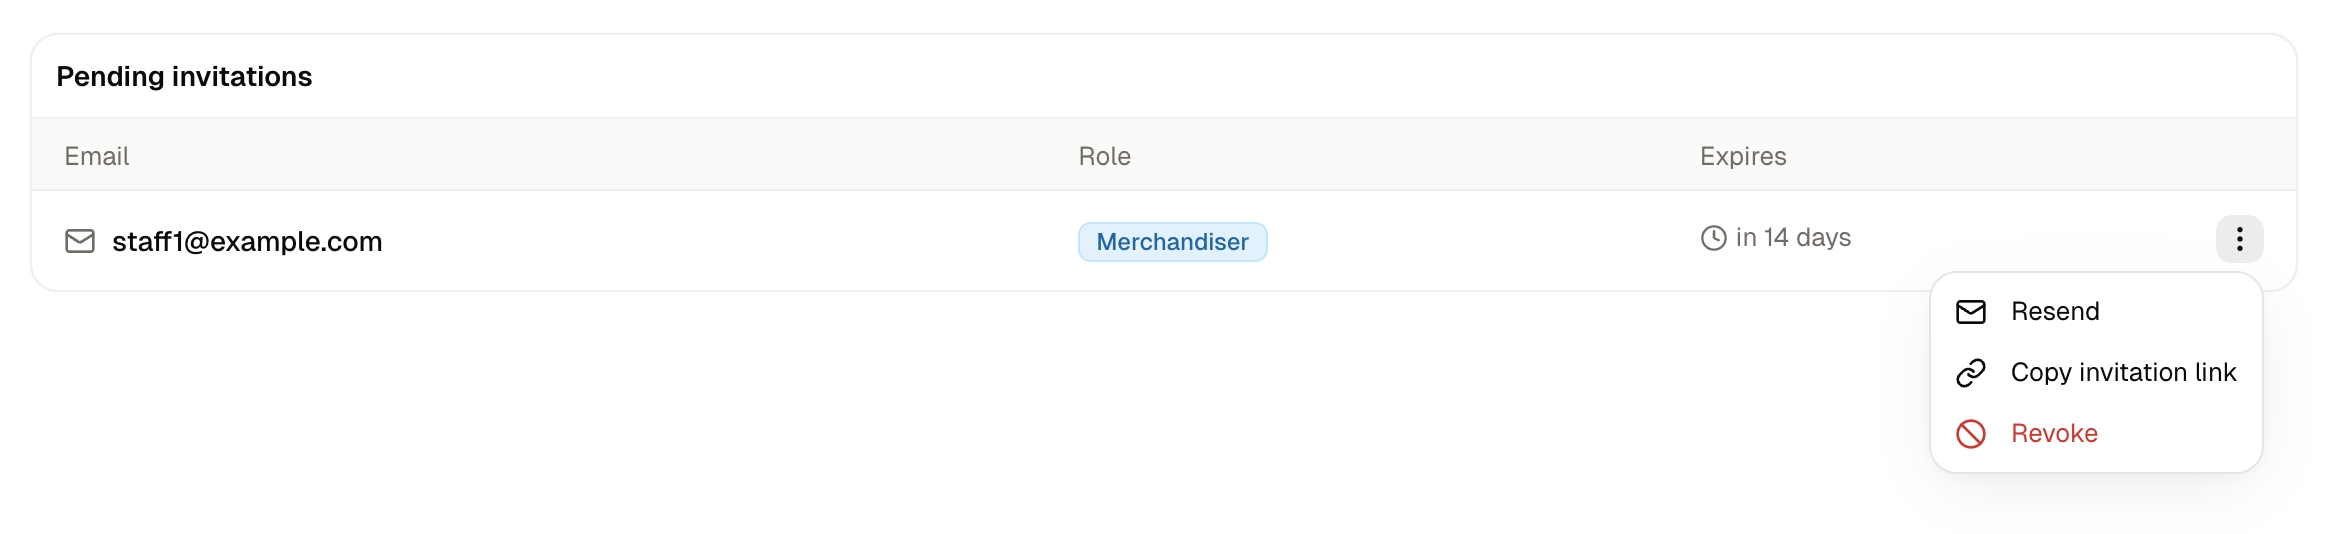
Task: Click the Revoke text label
Action: pos(2054,434)
